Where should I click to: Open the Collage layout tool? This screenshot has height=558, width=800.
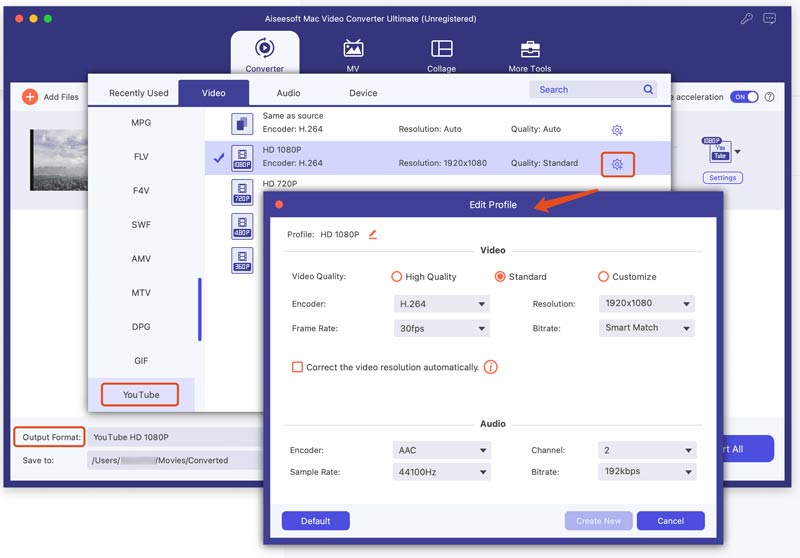point(441,49)
